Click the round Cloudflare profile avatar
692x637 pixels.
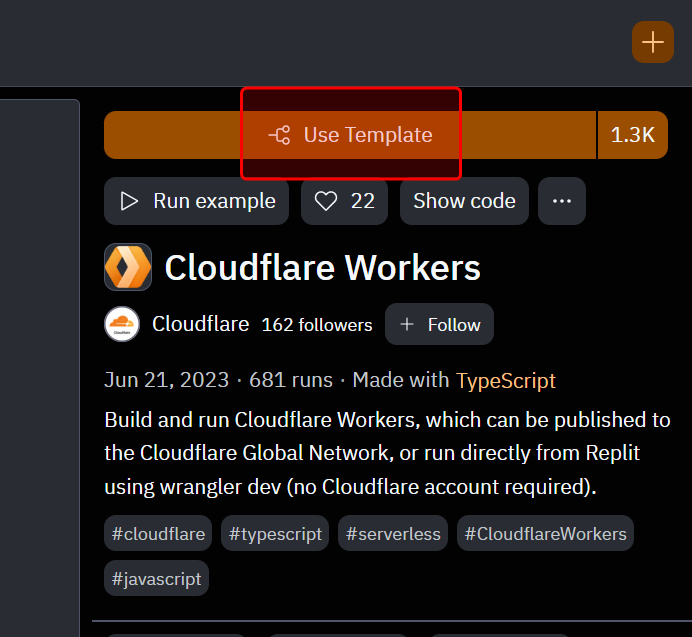[122, 324]
